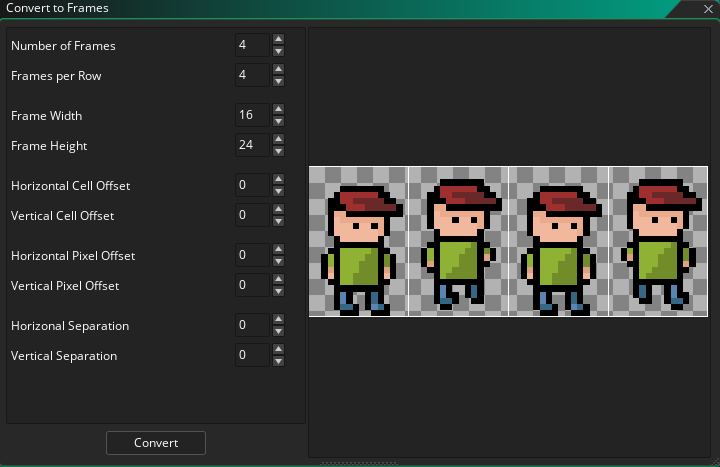Raise Vertical Cell Offset with up arrow
Image resolution: width=720 pixels, height=467 pixels.
[x=278, y=209]
